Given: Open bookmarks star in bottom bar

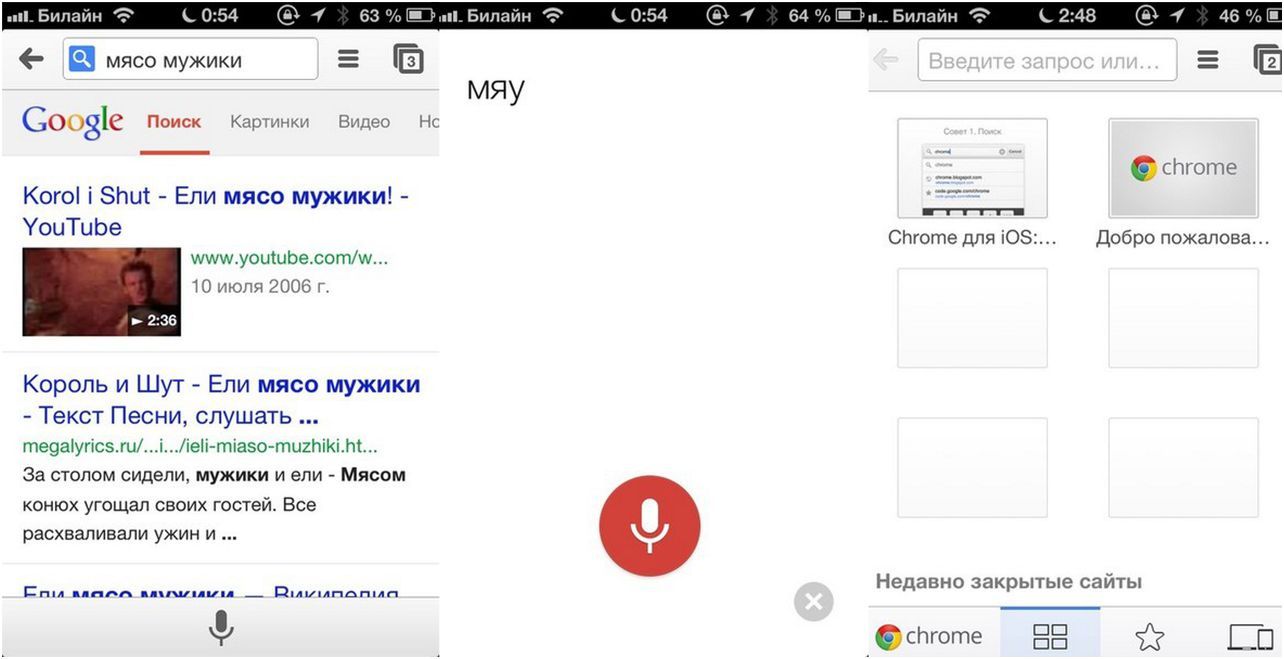Looking at the screenshot, I should (x=1150, y=636).
